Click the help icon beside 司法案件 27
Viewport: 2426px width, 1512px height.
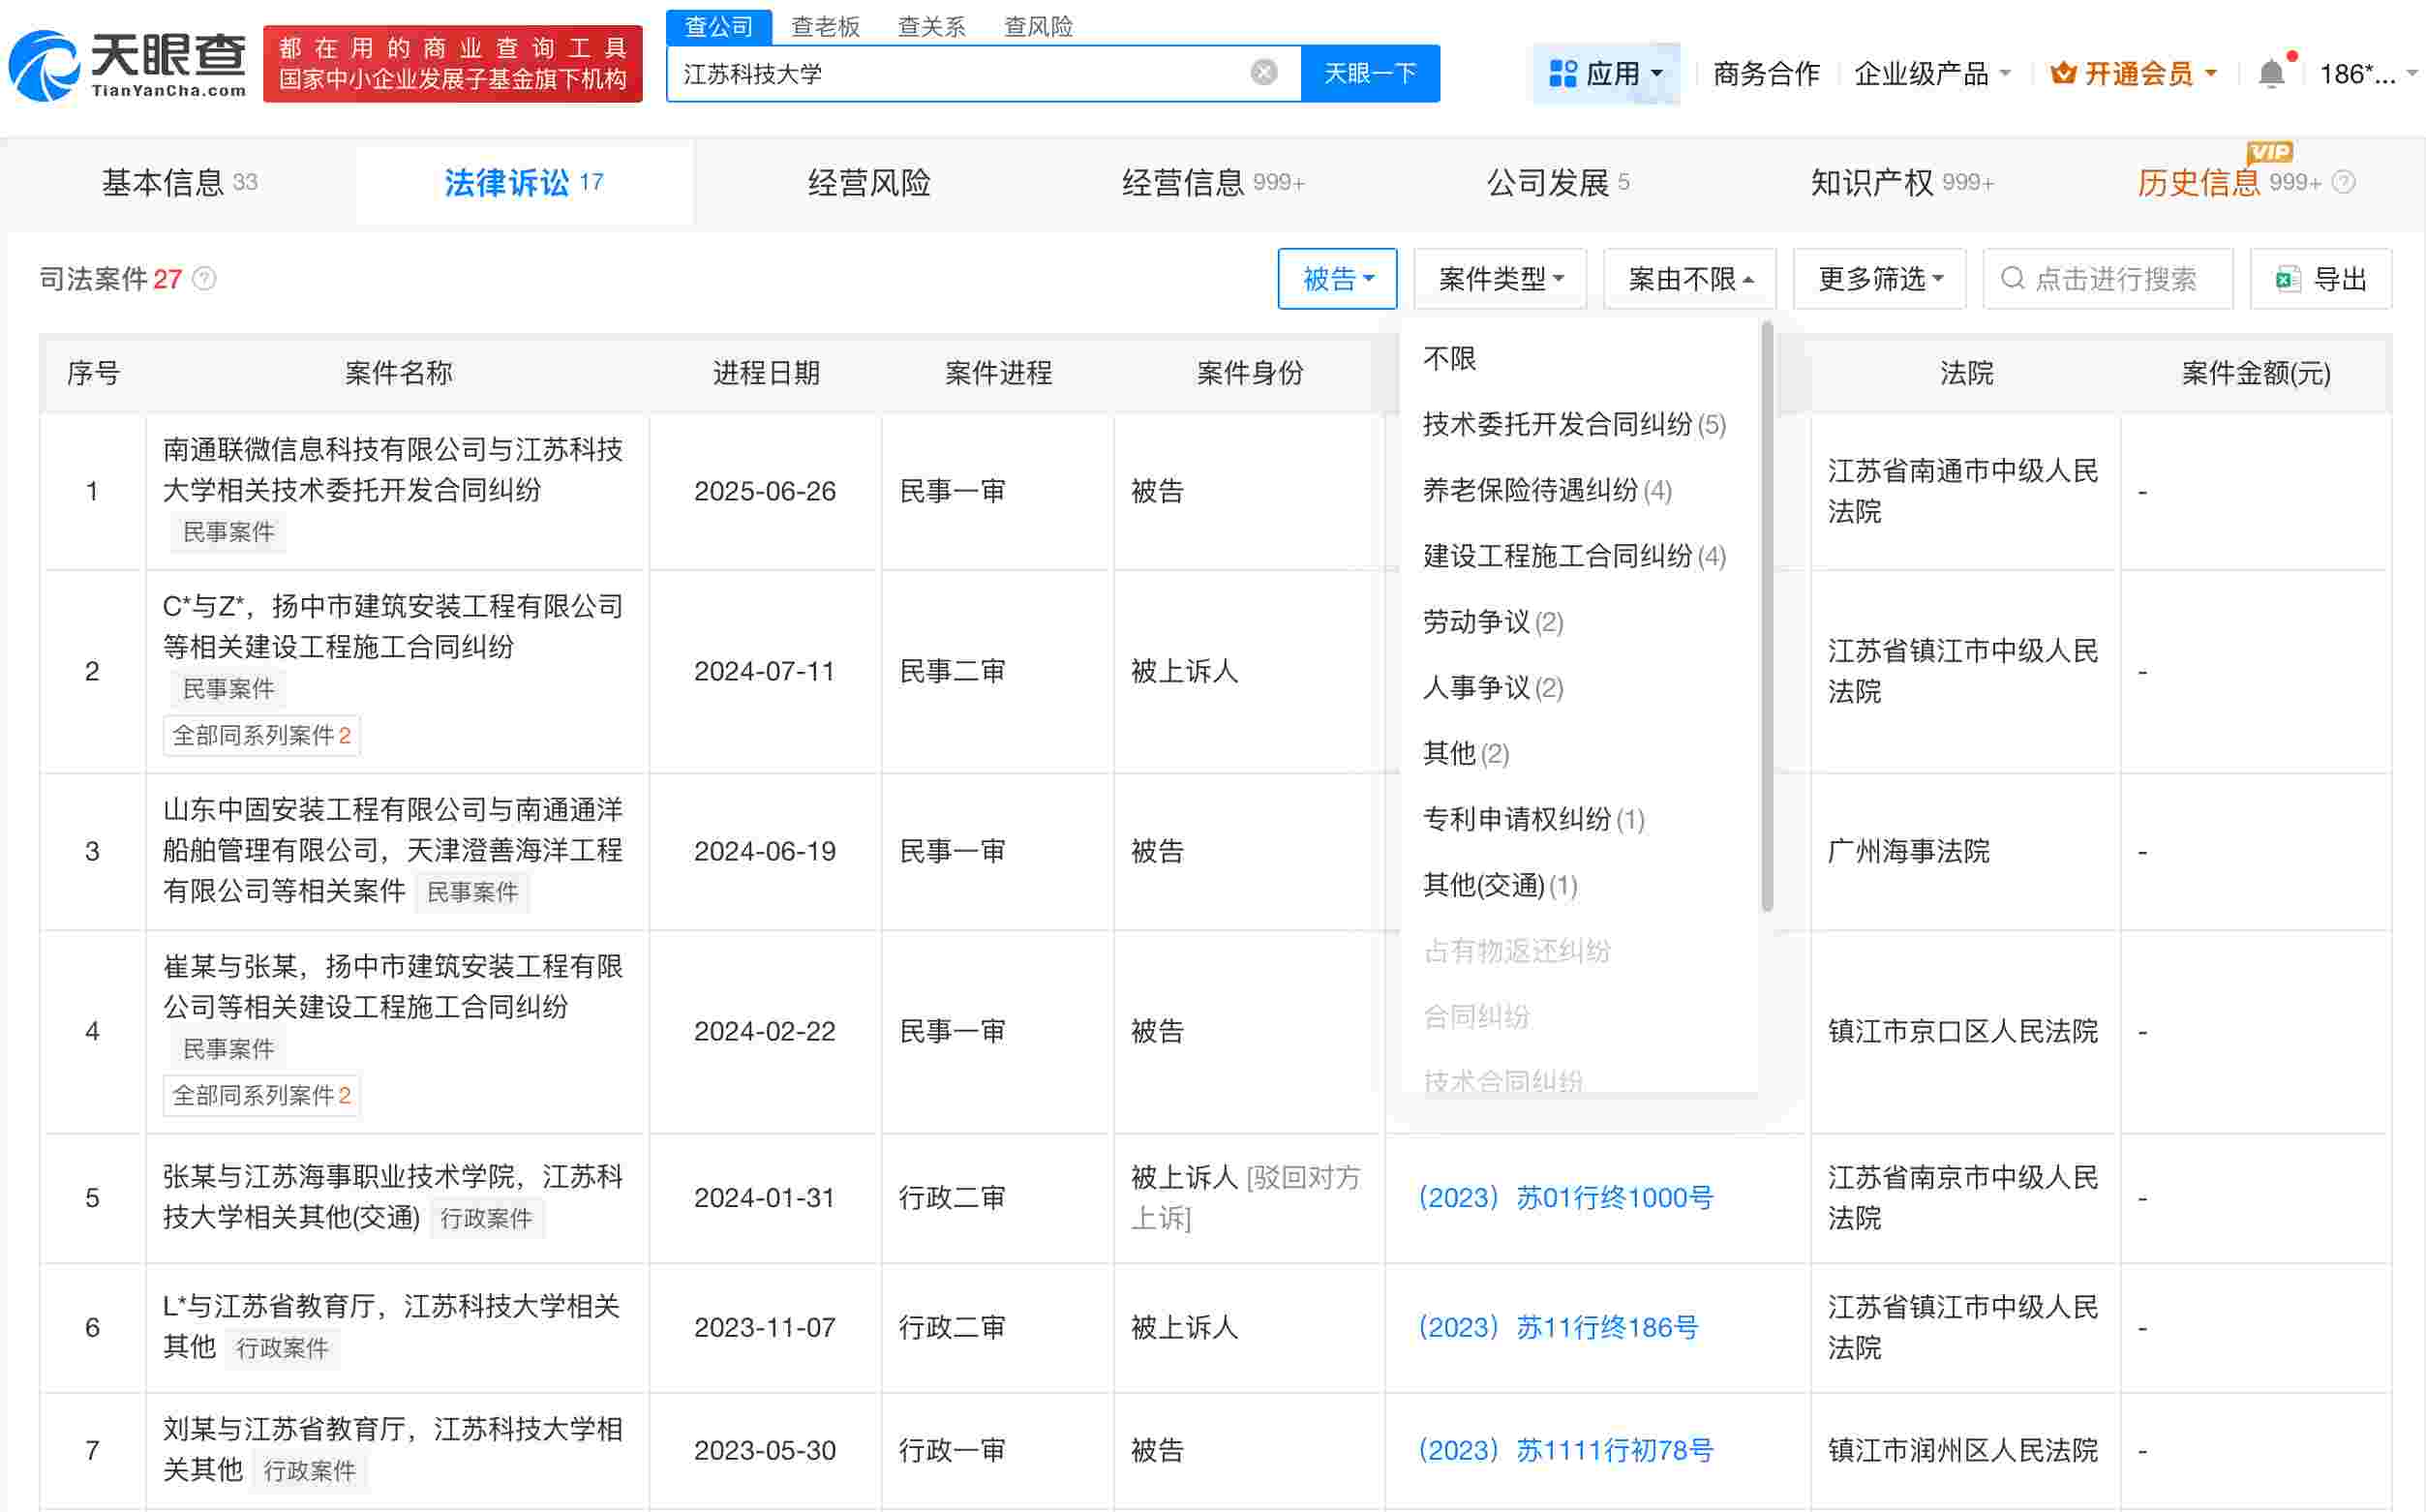coord(205,279)
